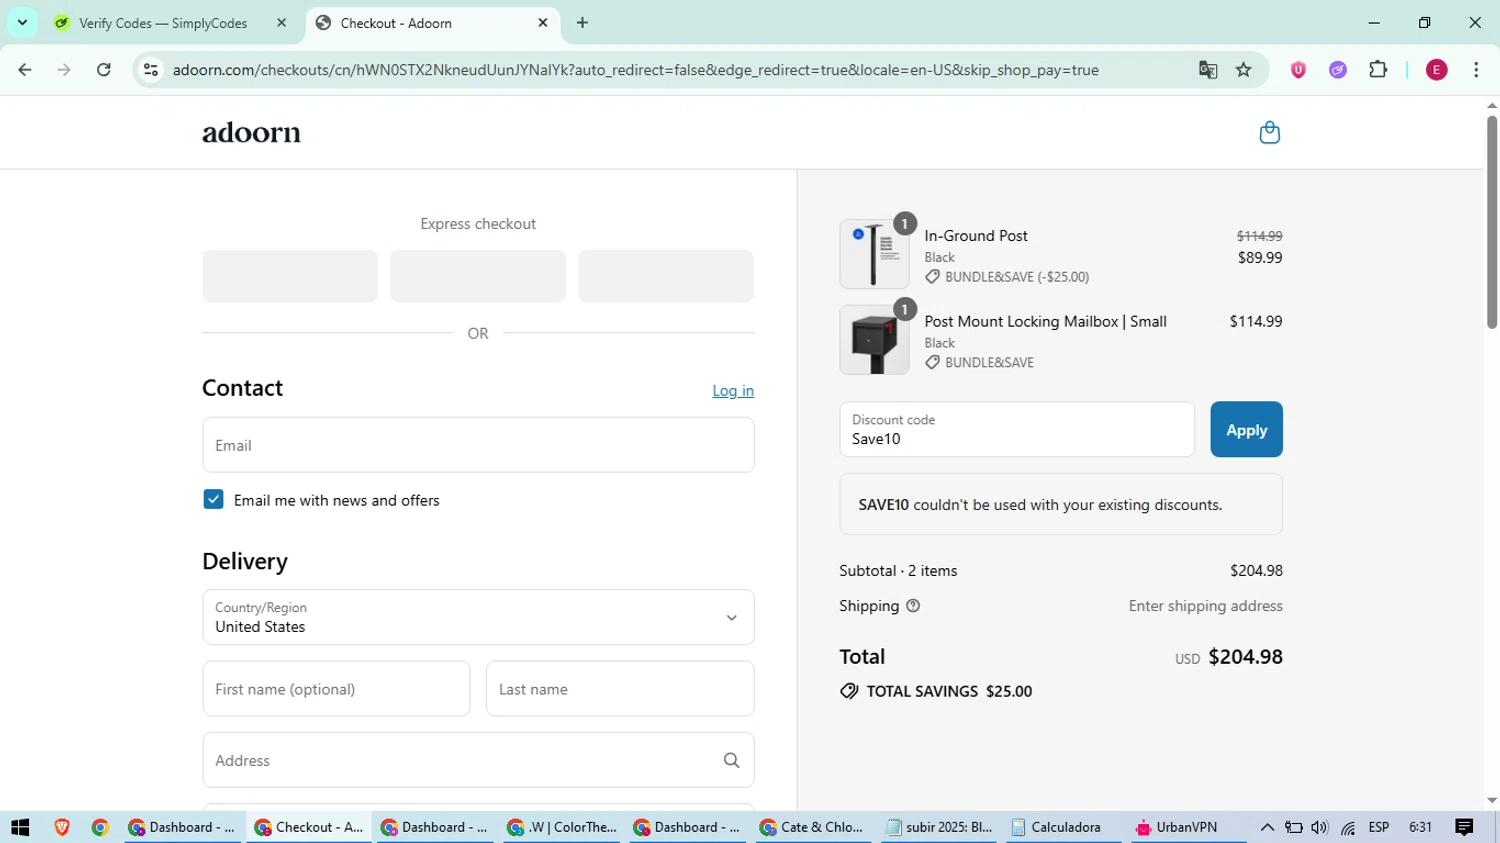Open the Chrome profile avatar E
Screen dimensions: 1500x843
pos(1437,70)
